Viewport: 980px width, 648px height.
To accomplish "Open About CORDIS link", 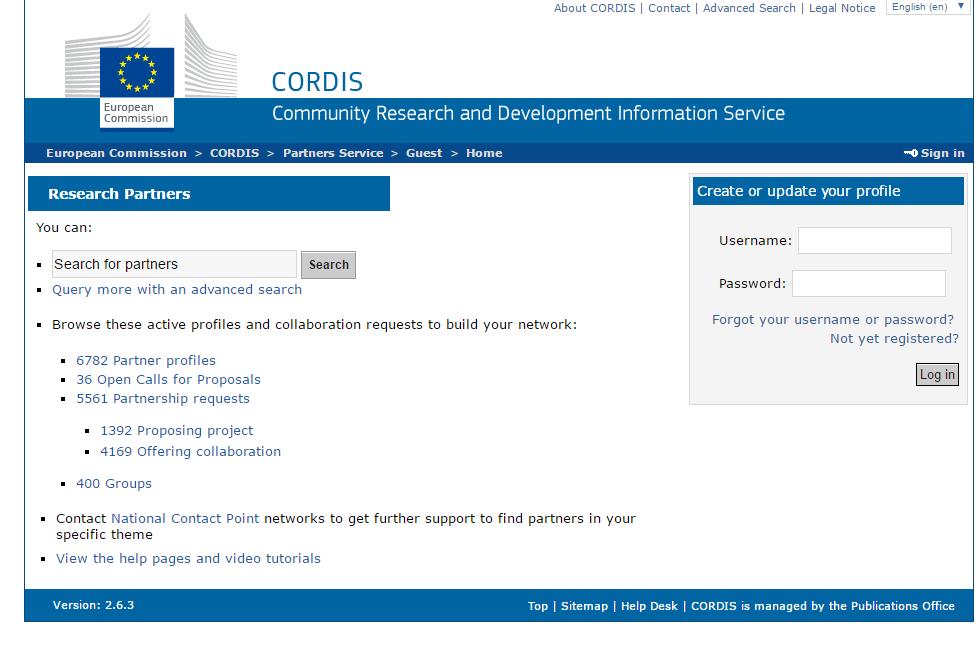I will click(x=594, y=8).
